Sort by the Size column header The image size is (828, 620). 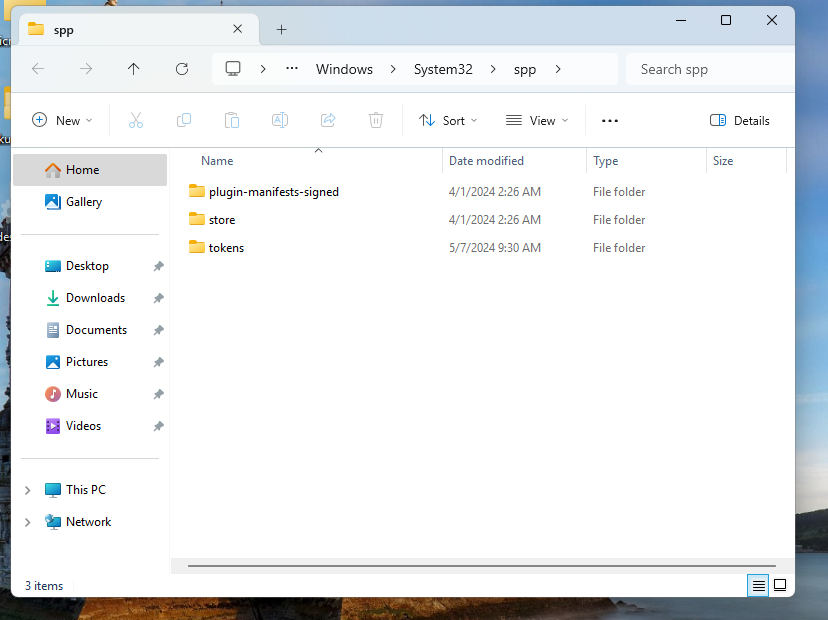pyautogui.click(x=747, y=161)
